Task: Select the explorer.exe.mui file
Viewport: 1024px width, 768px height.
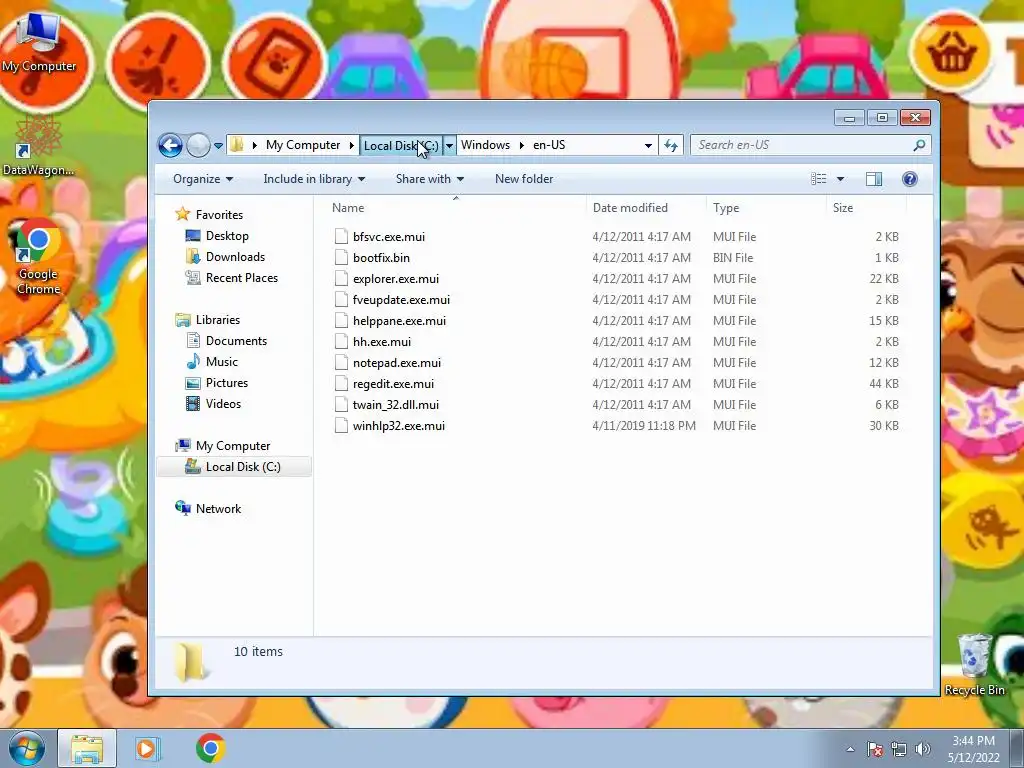Action: (396, 279)
